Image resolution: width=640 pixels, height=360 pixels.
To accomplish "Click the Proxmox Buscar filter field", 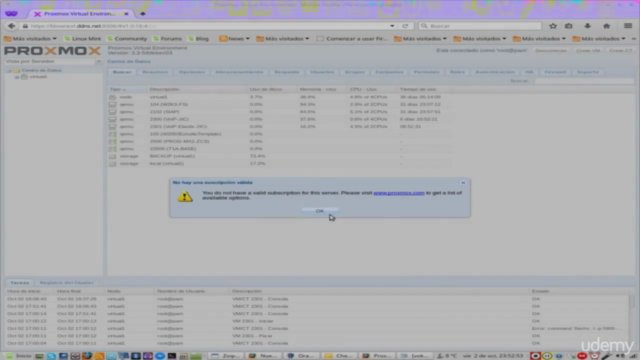I will point(584,81).
